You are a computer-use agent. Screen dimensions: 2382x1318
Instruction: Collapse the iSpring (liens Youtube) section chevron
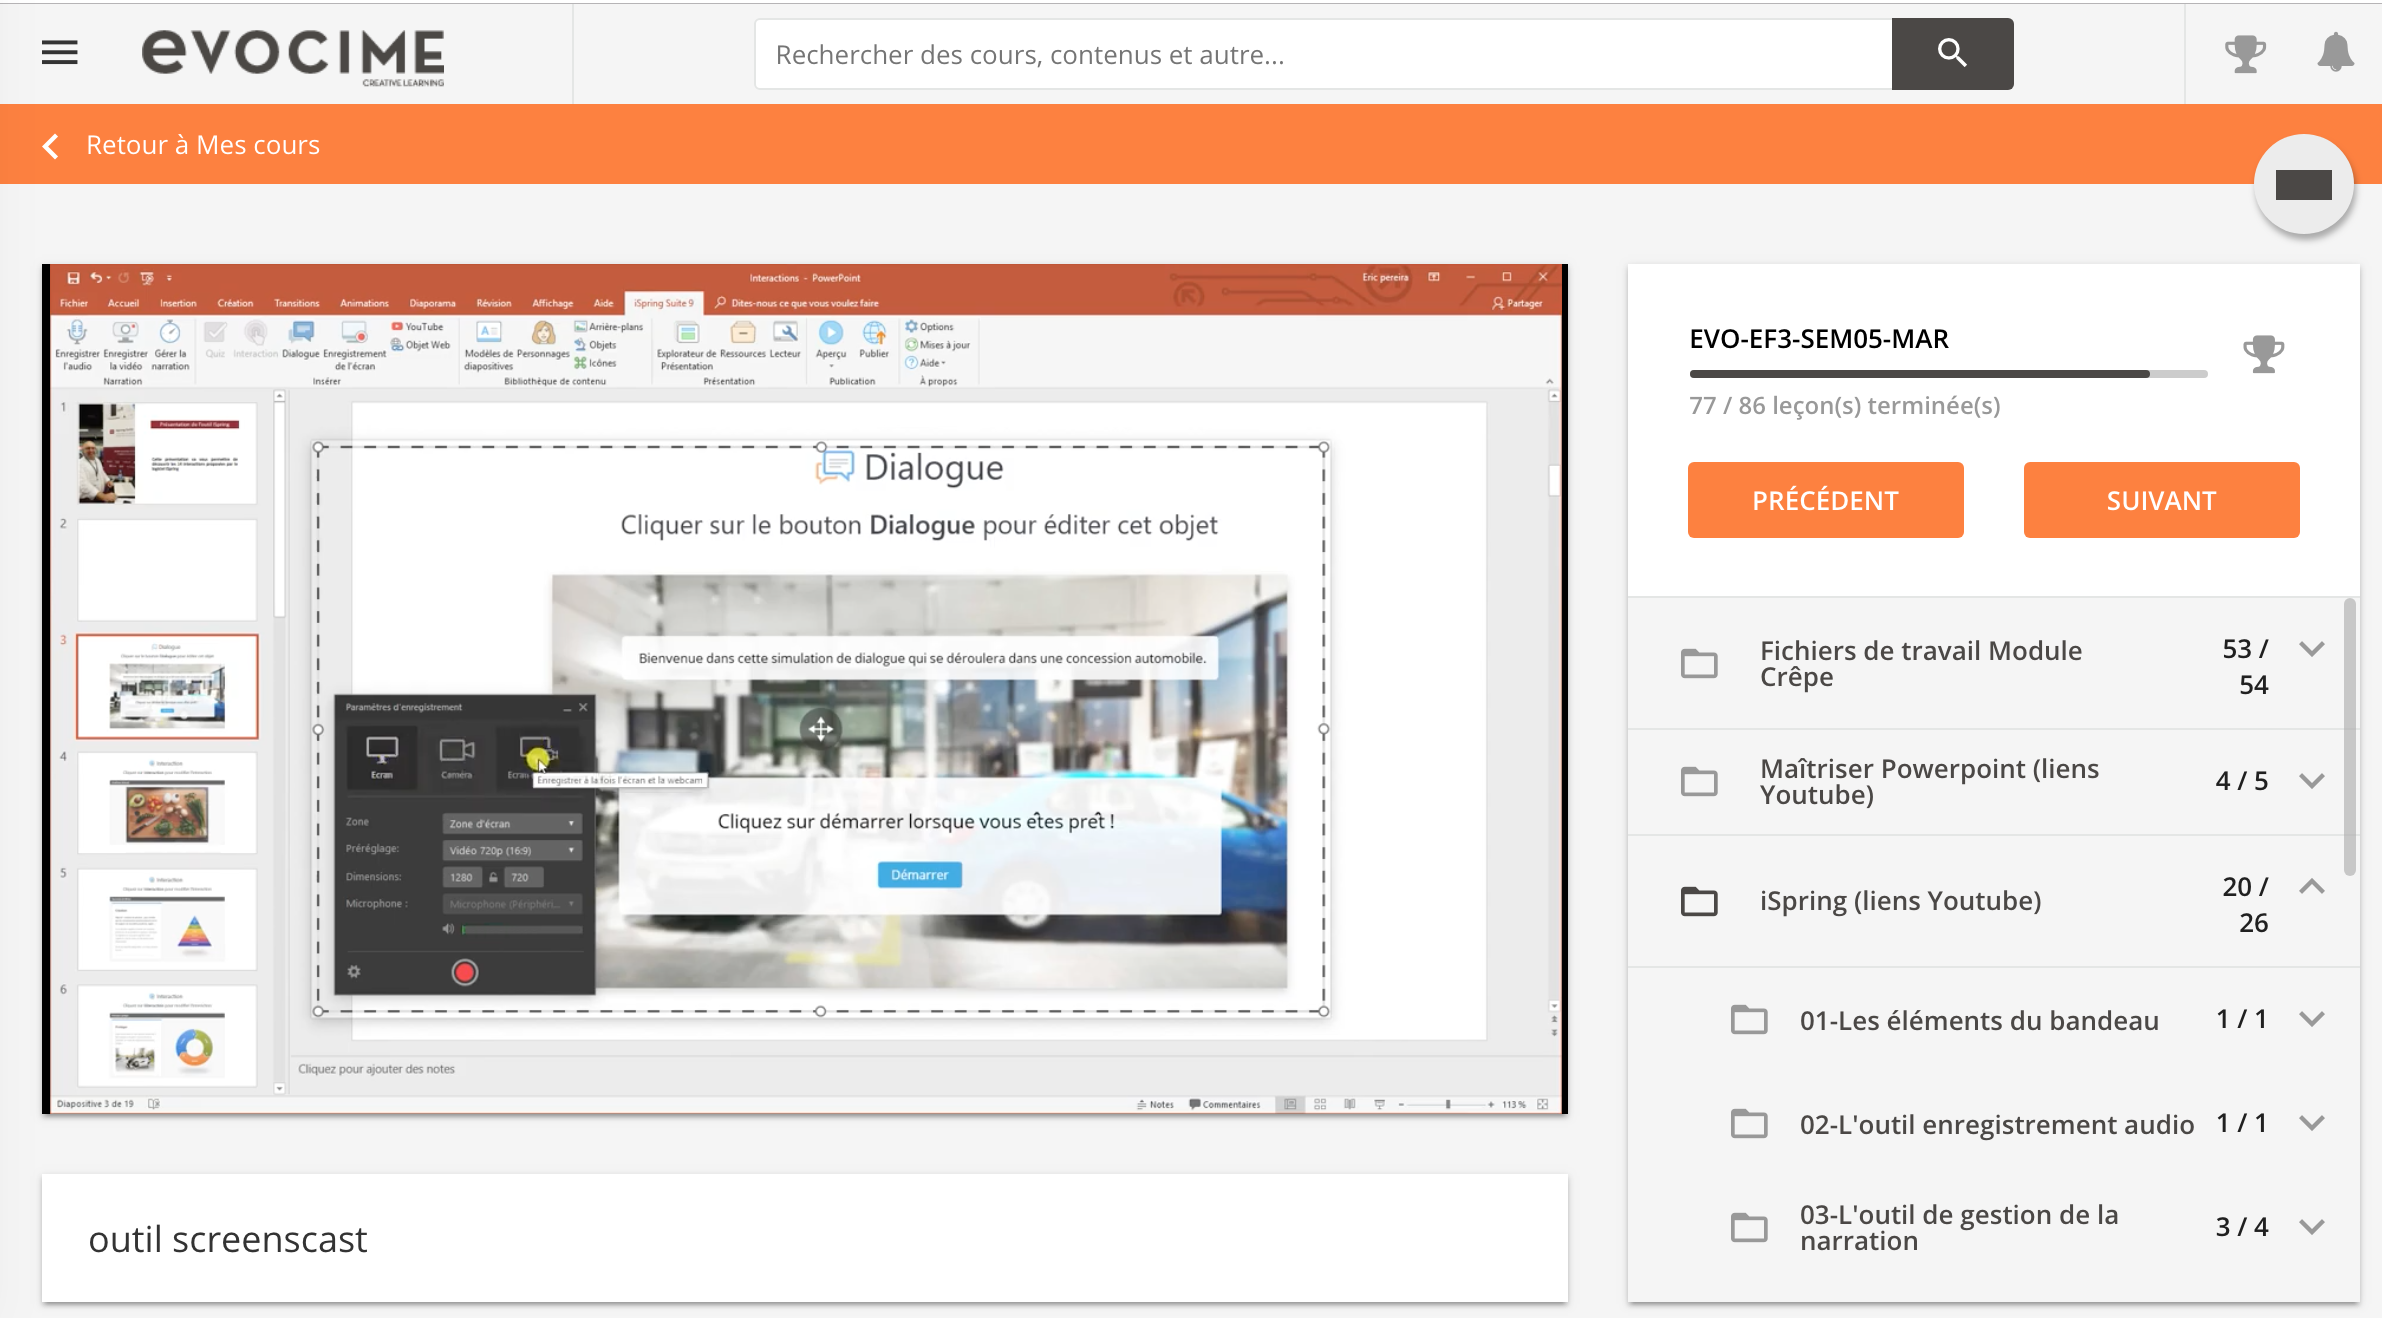(x=2311, y=887)
